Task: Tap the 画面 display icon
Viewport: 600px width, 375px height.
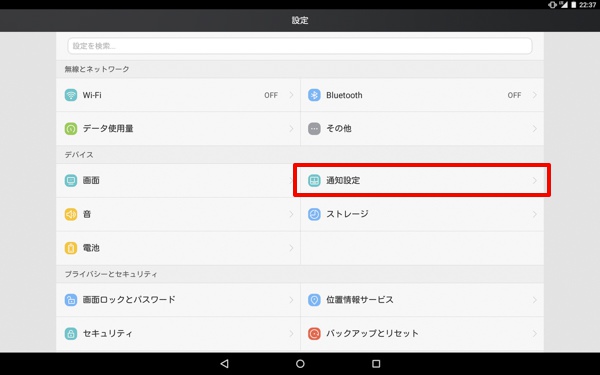Action: pyautogui.click(x=71, y=180)
